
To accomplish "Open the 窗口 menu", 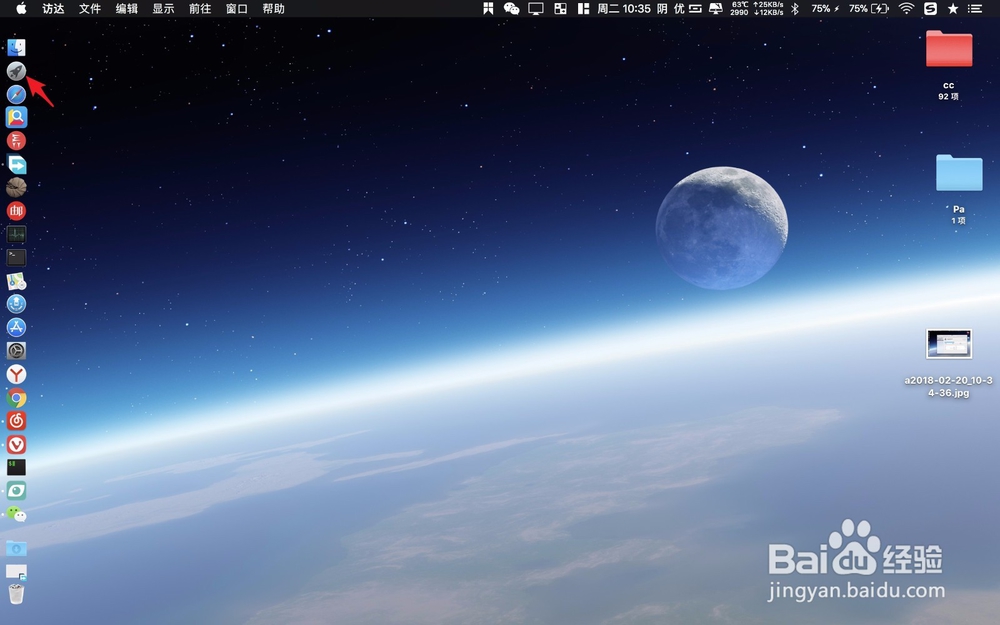I will (x=237, y=8).
